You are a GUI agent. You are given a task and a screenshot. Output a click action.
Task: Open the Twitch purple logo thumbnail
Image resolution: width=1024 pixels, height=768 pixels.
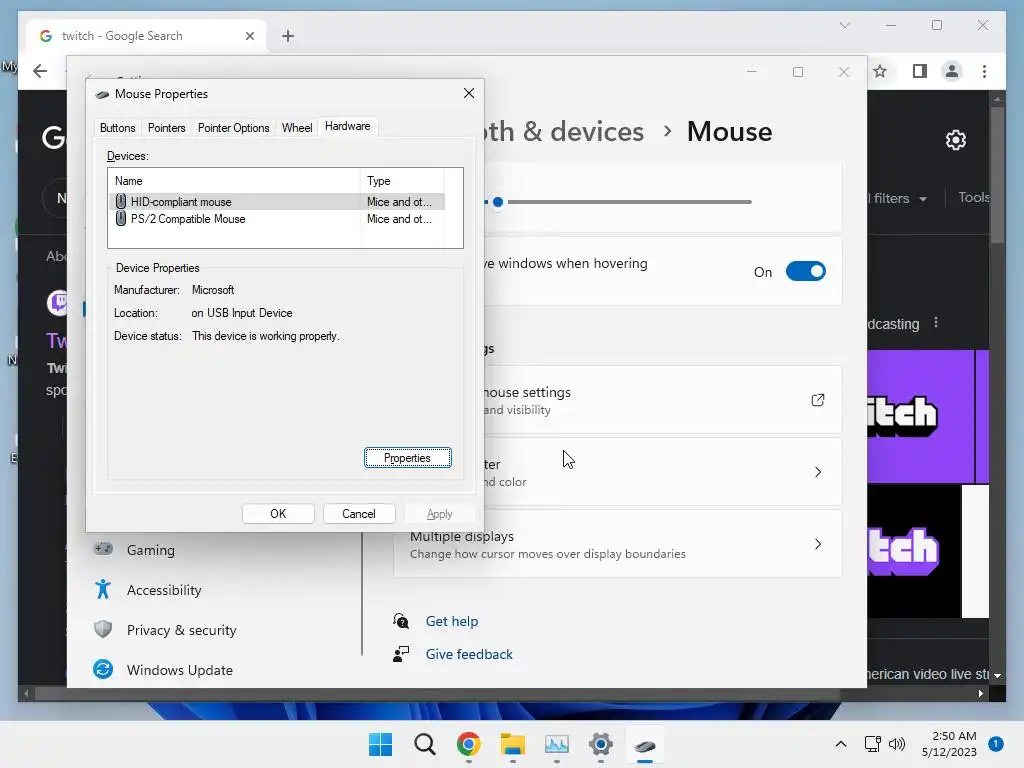pos(921,417)
